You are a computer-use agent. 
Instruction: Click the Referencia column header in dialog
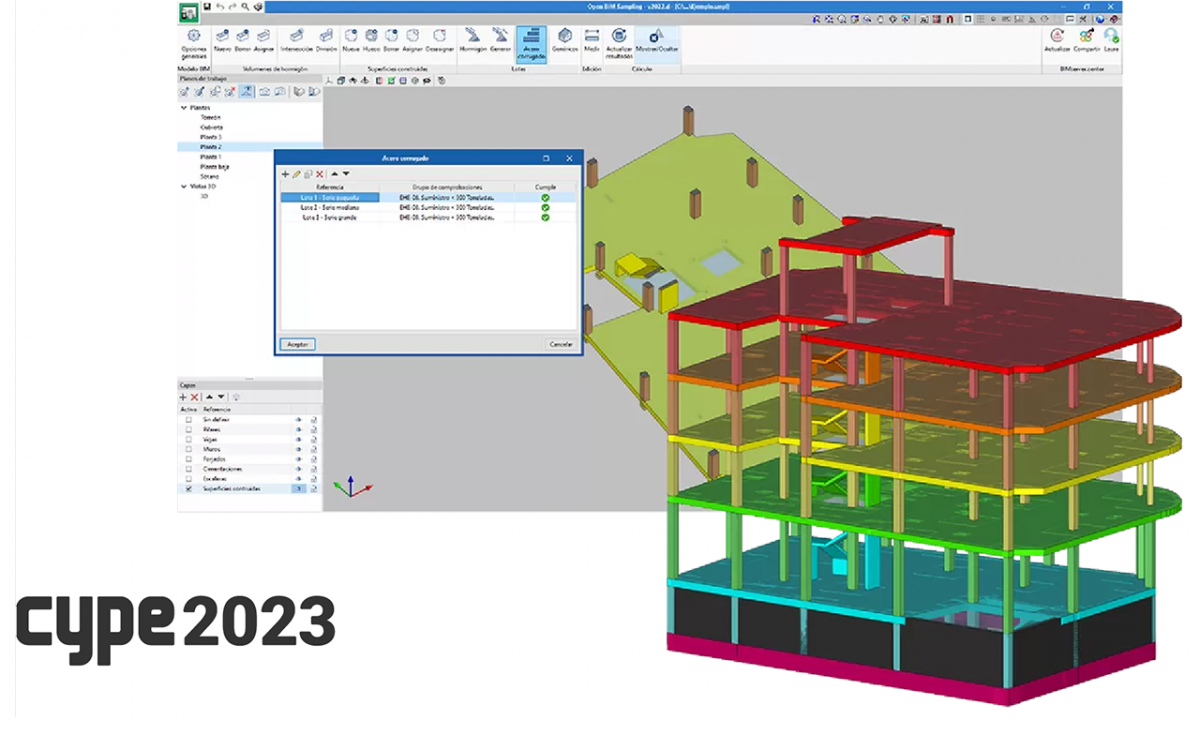click(329, 187)
